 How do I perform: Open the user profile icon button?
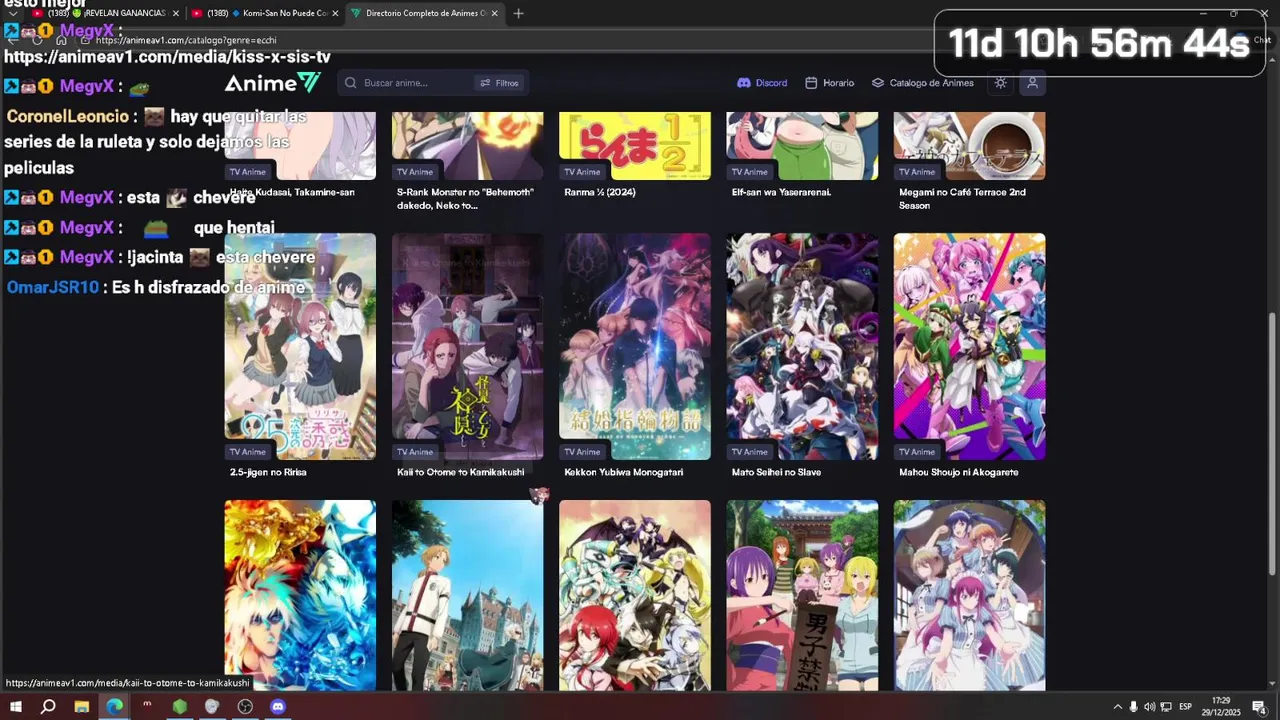pyautogui.click(x=1032, y=83)
